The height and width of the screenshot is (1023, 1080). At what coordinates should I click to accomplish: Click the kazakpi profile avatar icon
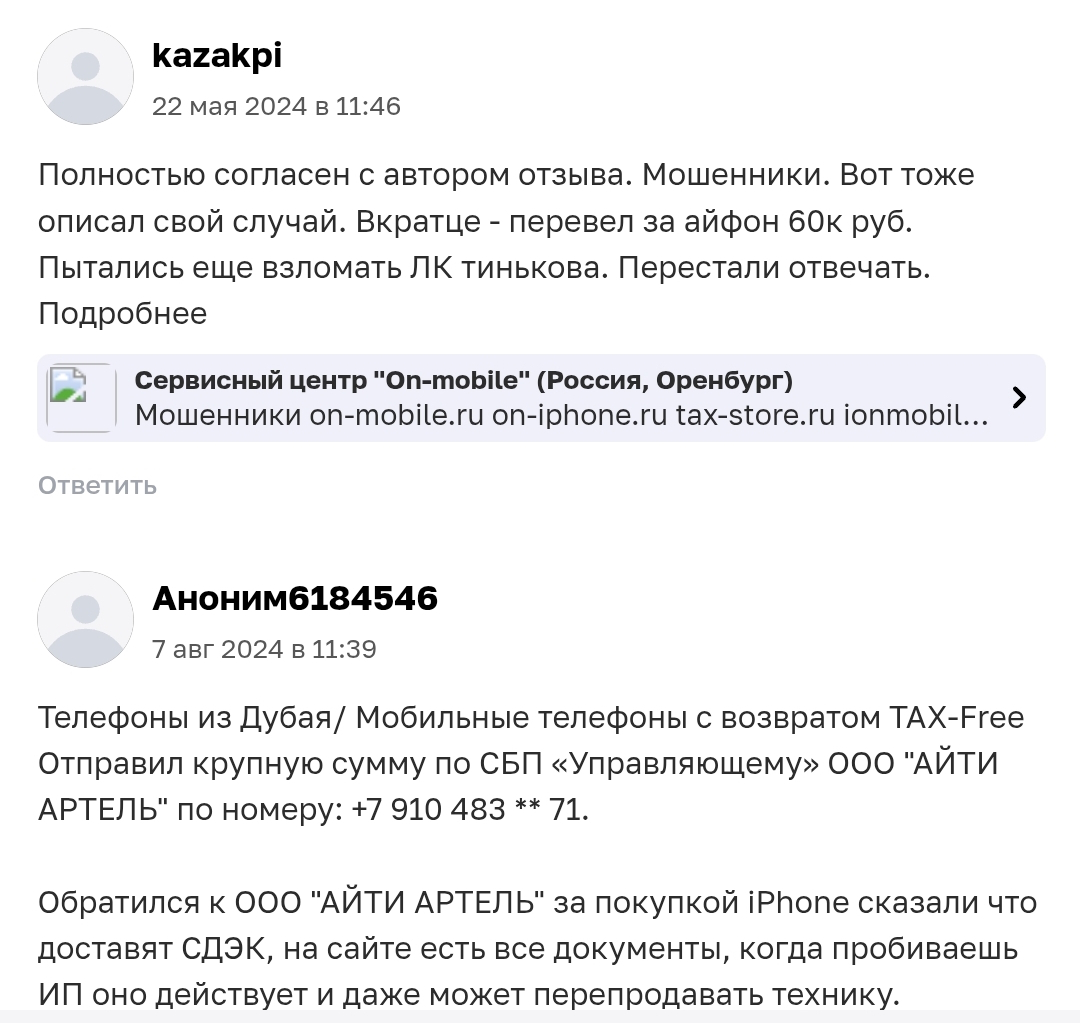[x=85, y=77]
